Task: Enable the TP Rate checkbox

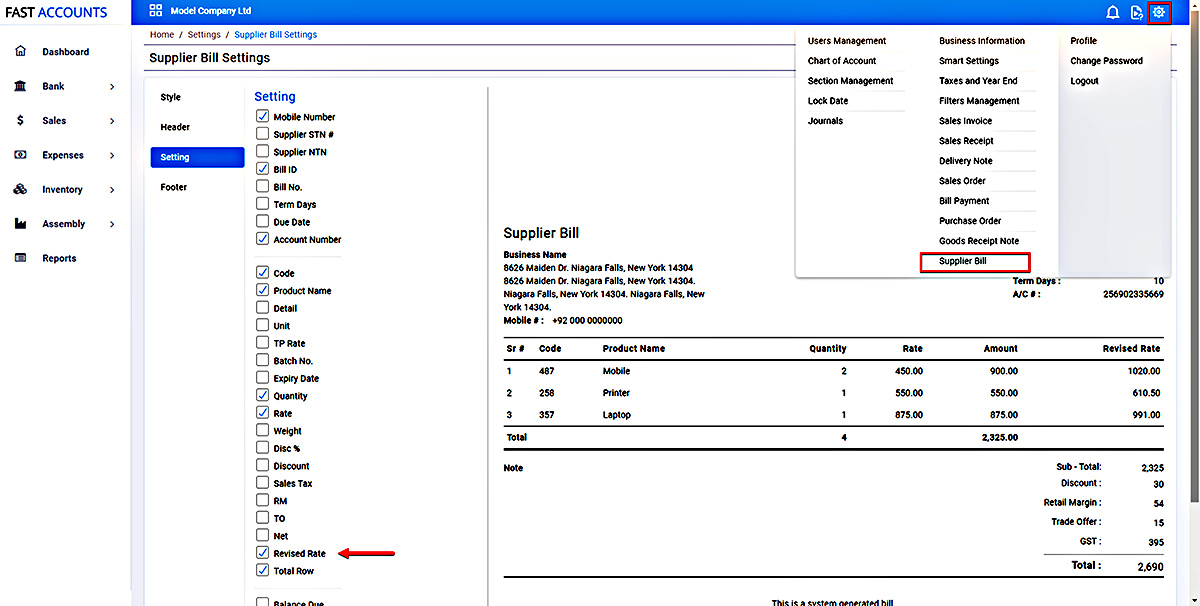Action: click(263, 343)
